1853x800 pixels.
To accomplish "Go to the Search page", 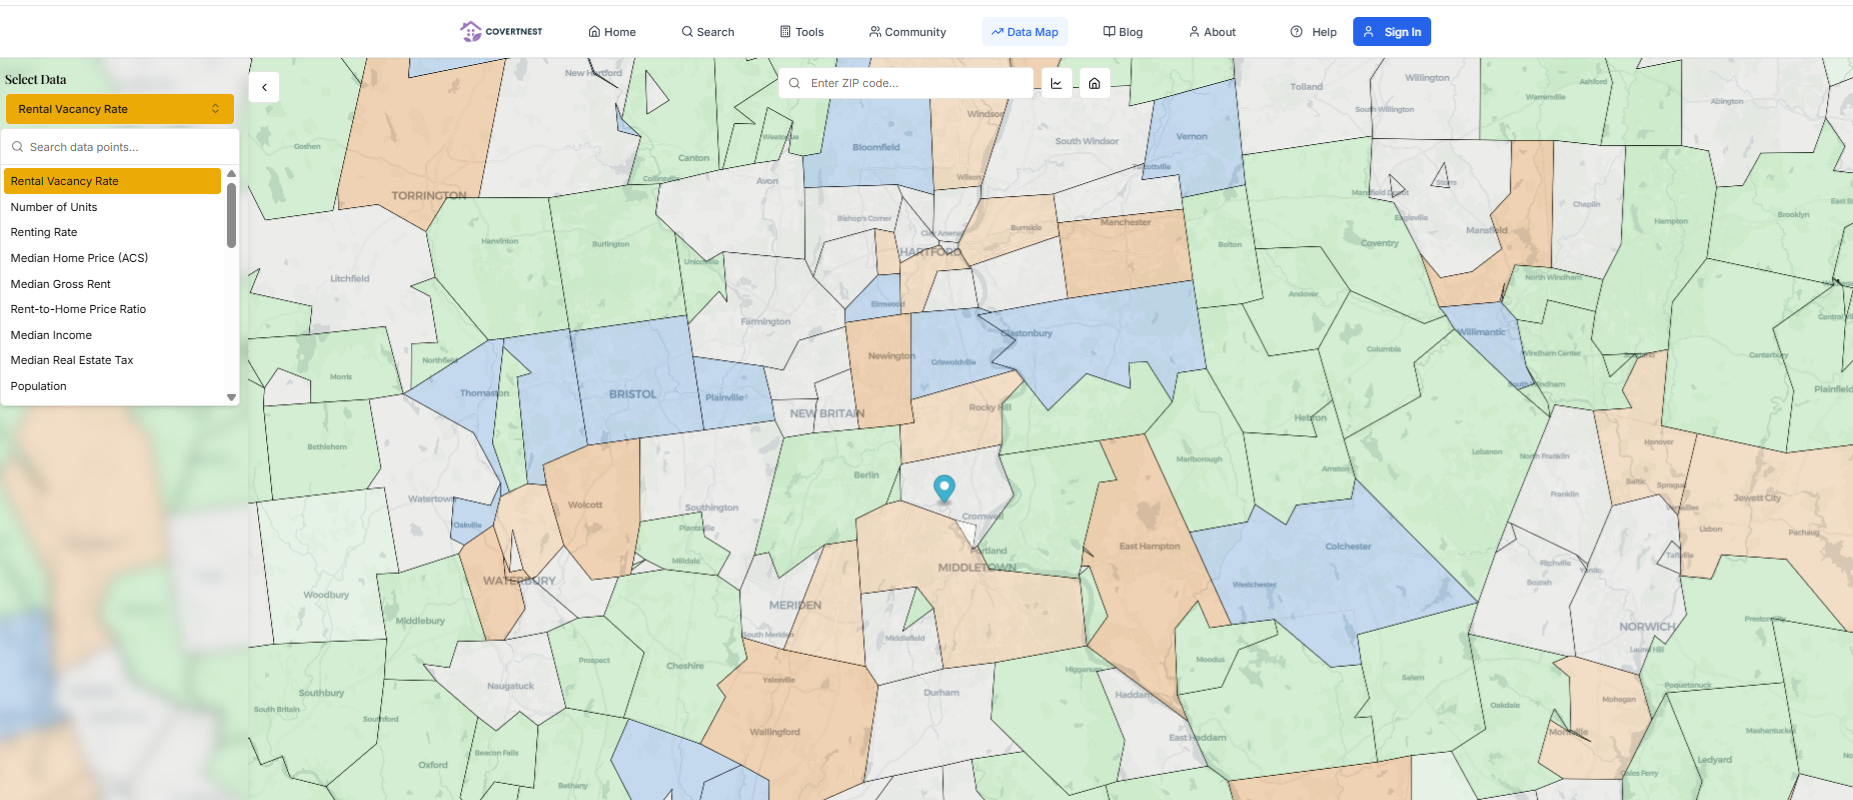I will (708, 32).
